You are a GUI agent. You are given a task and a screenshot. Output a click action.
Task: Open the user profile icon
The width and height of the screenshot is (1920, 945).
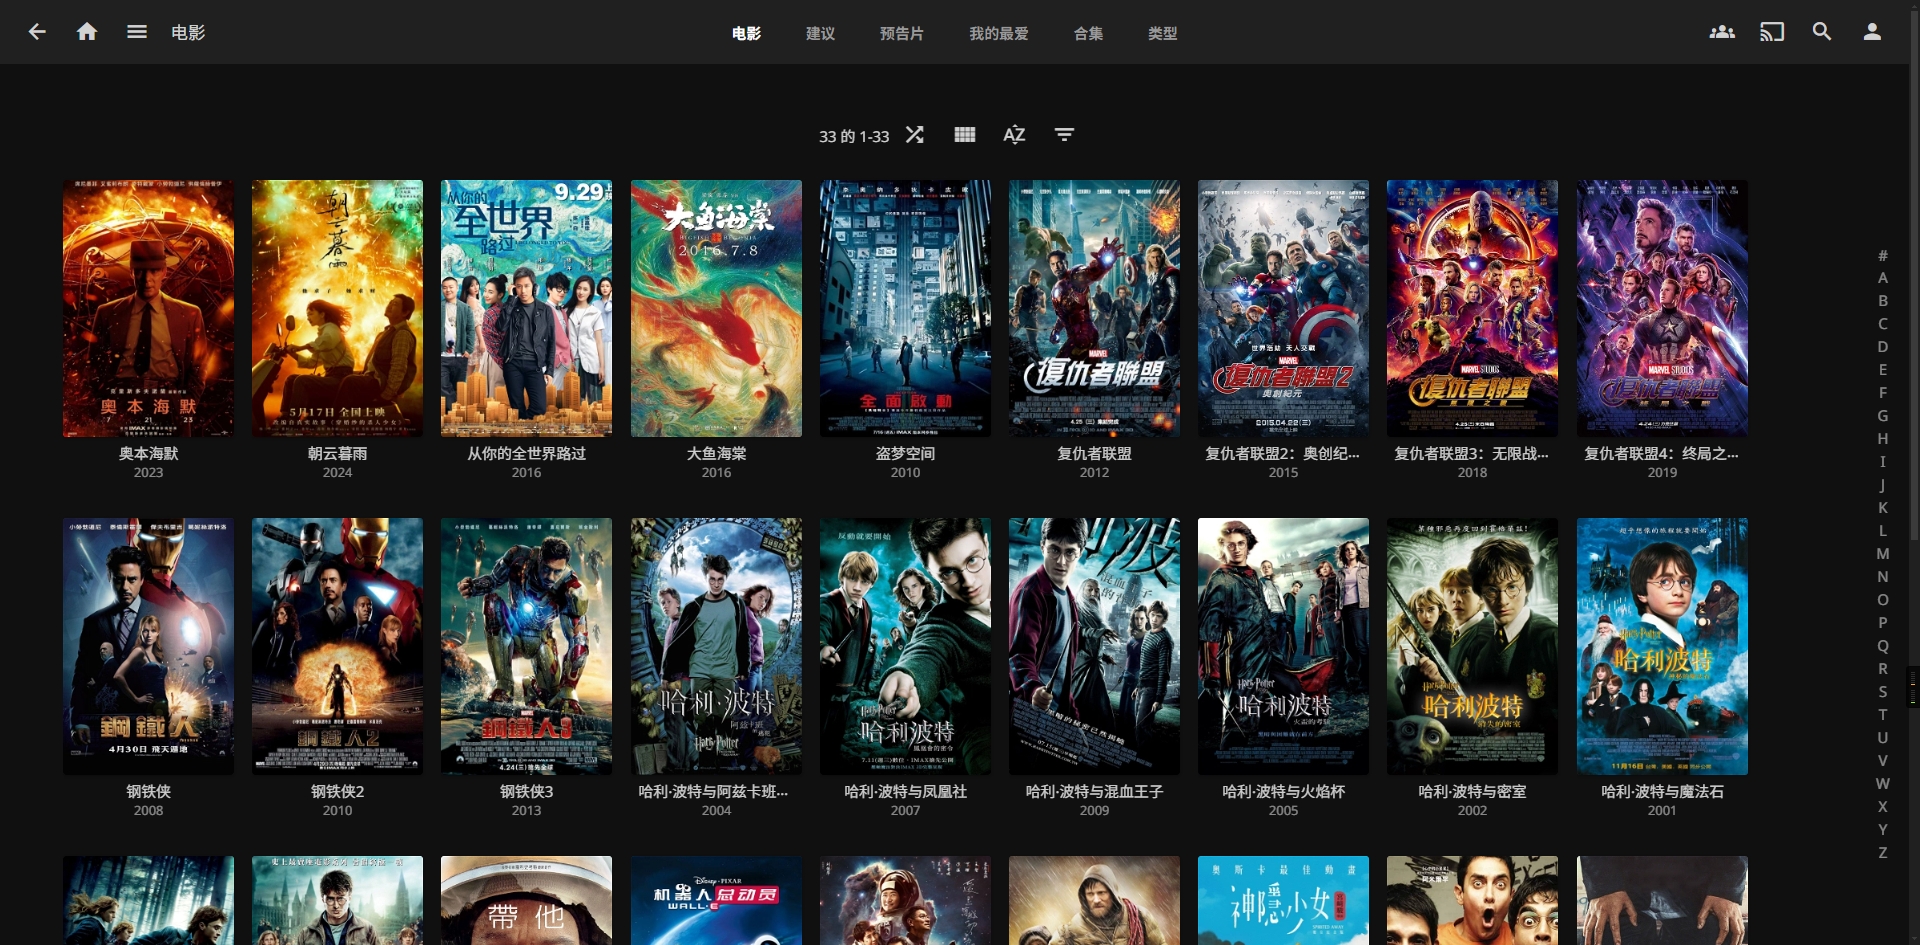(x=1871, y=32)
